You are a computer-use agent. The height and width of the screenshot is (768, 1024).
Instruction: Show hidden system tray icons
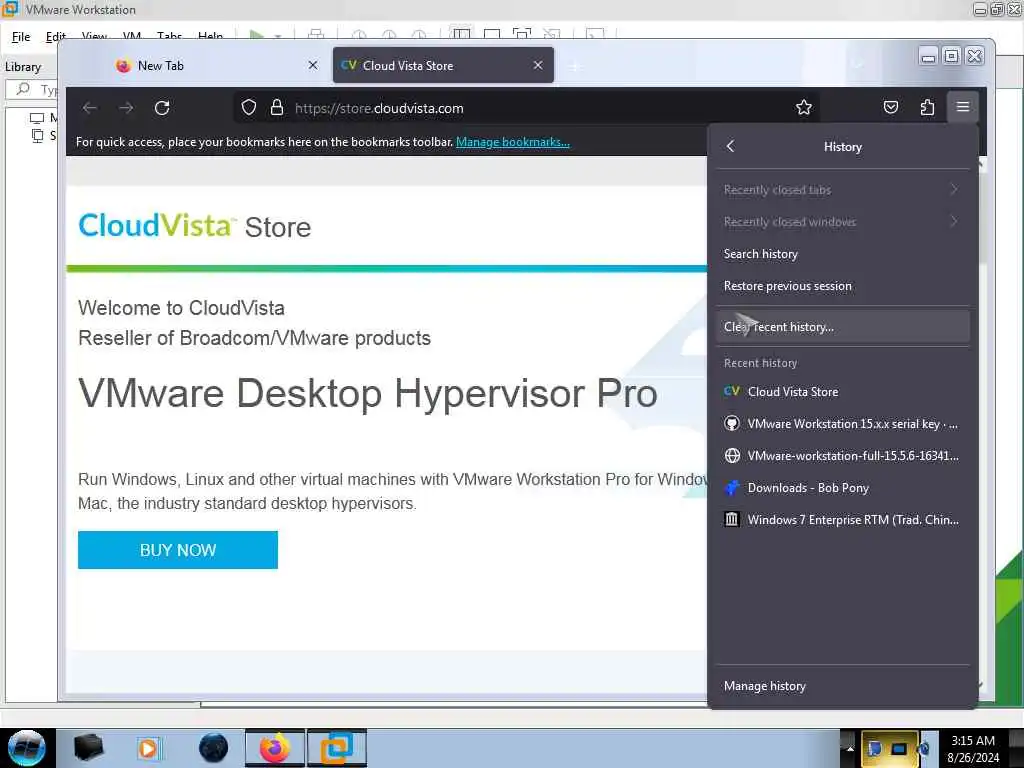click(x=850, y=748)
